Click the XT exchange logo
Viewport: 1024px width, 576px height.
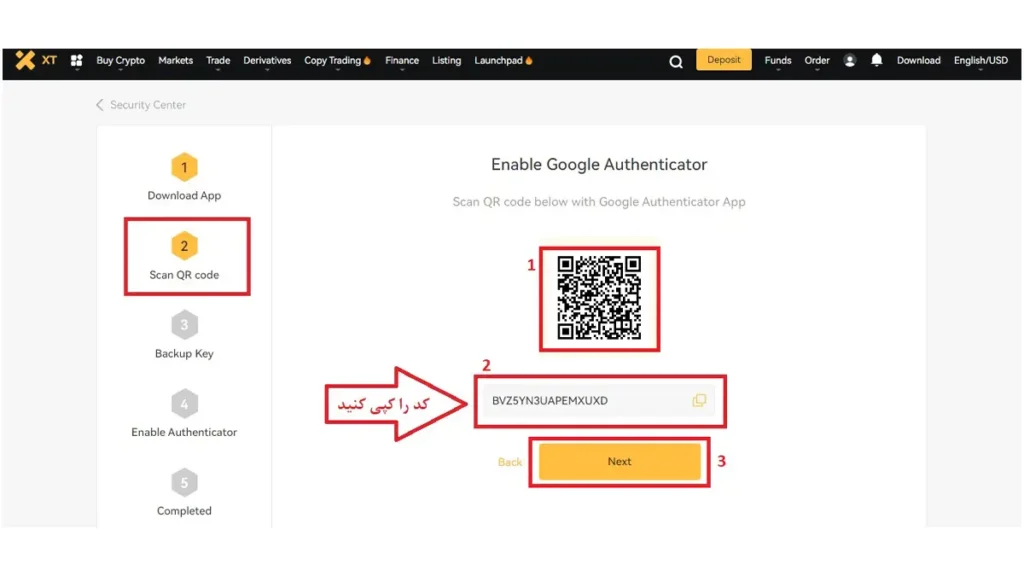coord(36,60)
